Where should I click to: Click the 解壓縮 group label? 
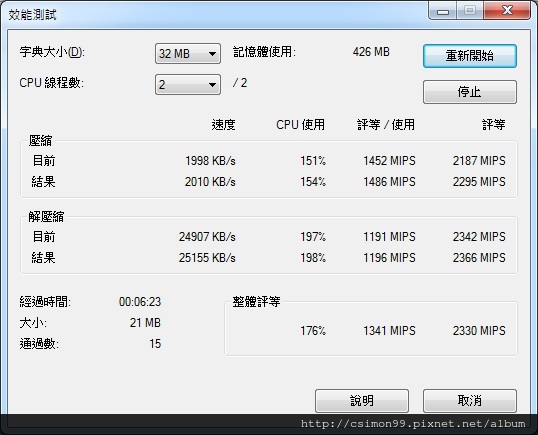[46, 217]
